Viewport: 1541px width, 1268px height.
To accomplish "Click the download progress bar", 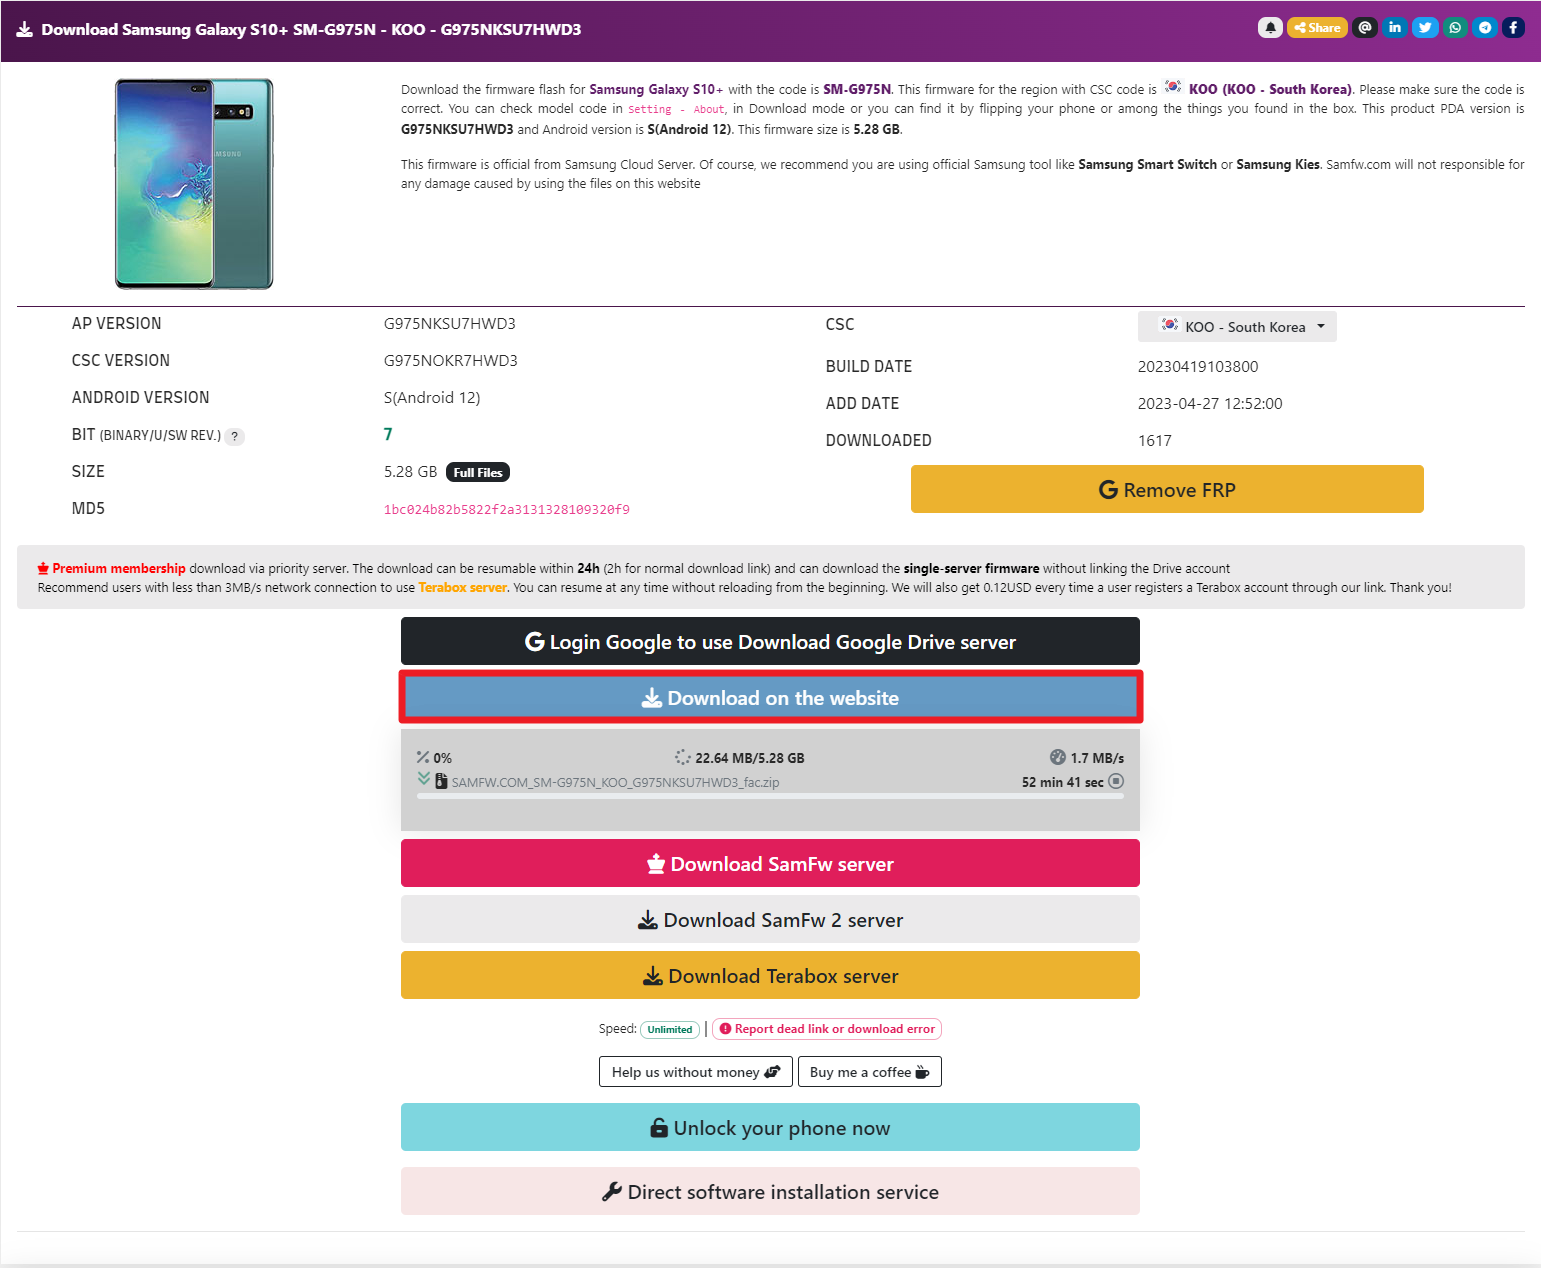I will tap(770, 796).
